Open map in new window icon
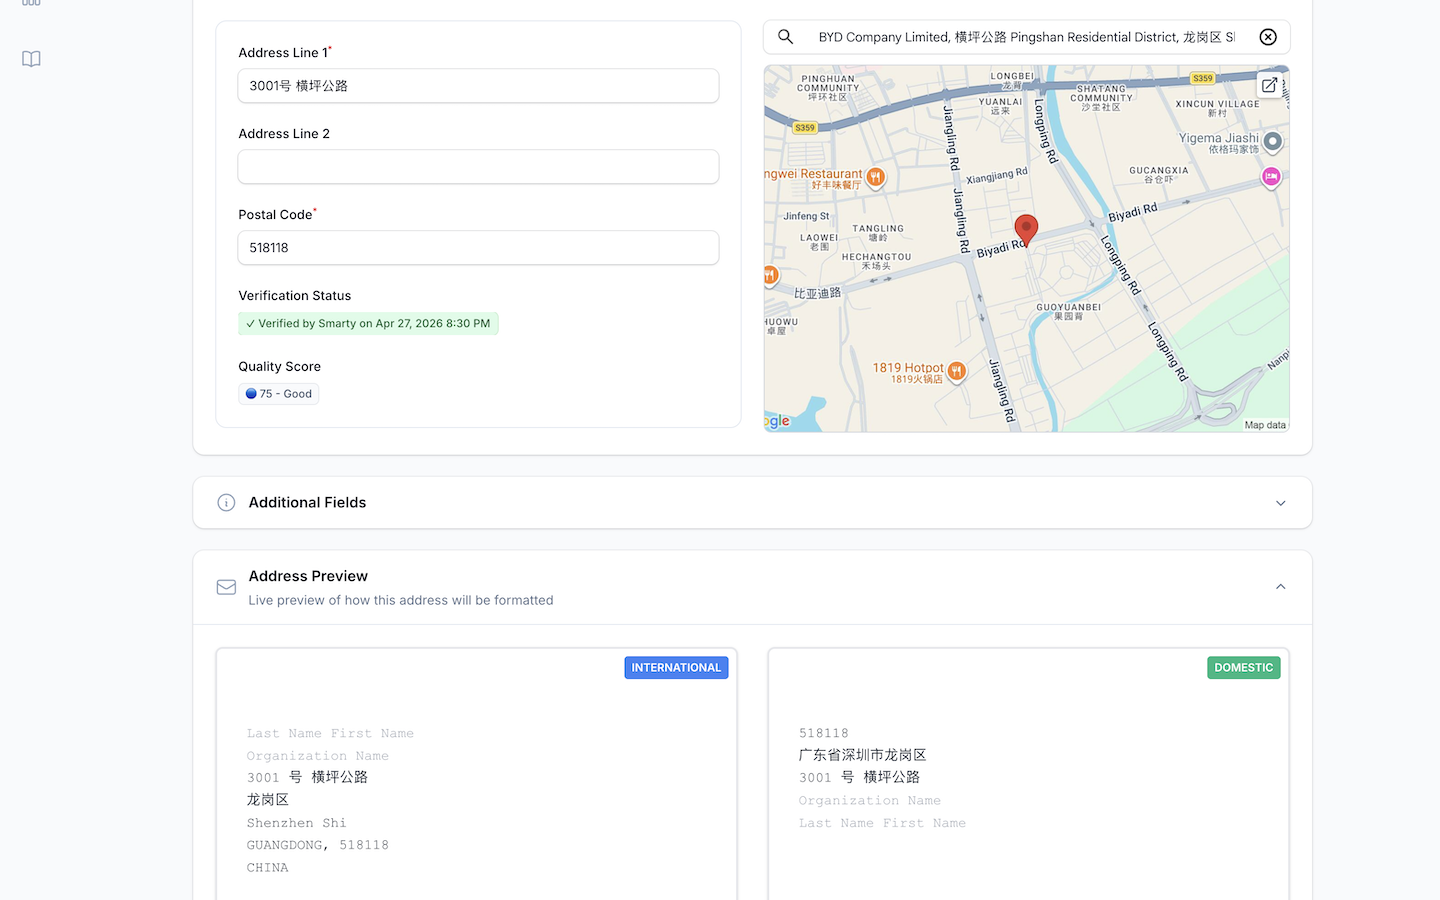The width and height of the screenshot is (1440, 900). tap(1269, 85)
